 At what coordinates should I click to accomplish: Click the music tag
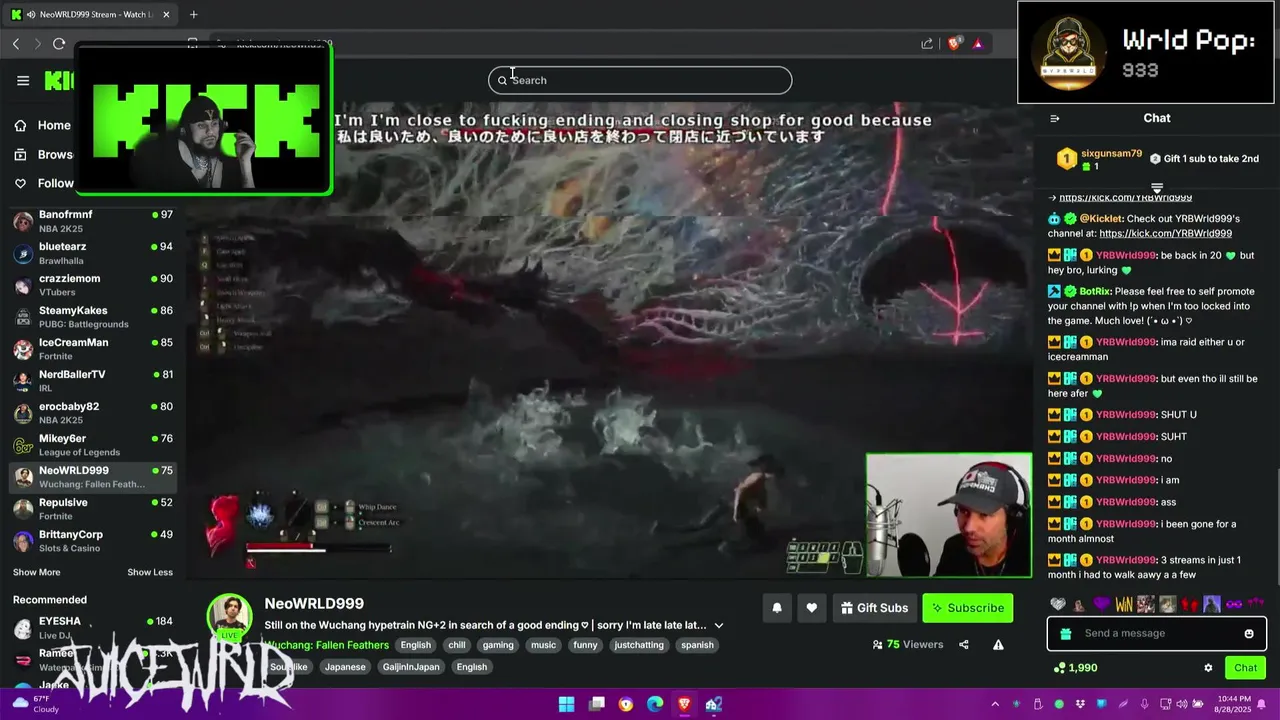coord(543,645)
